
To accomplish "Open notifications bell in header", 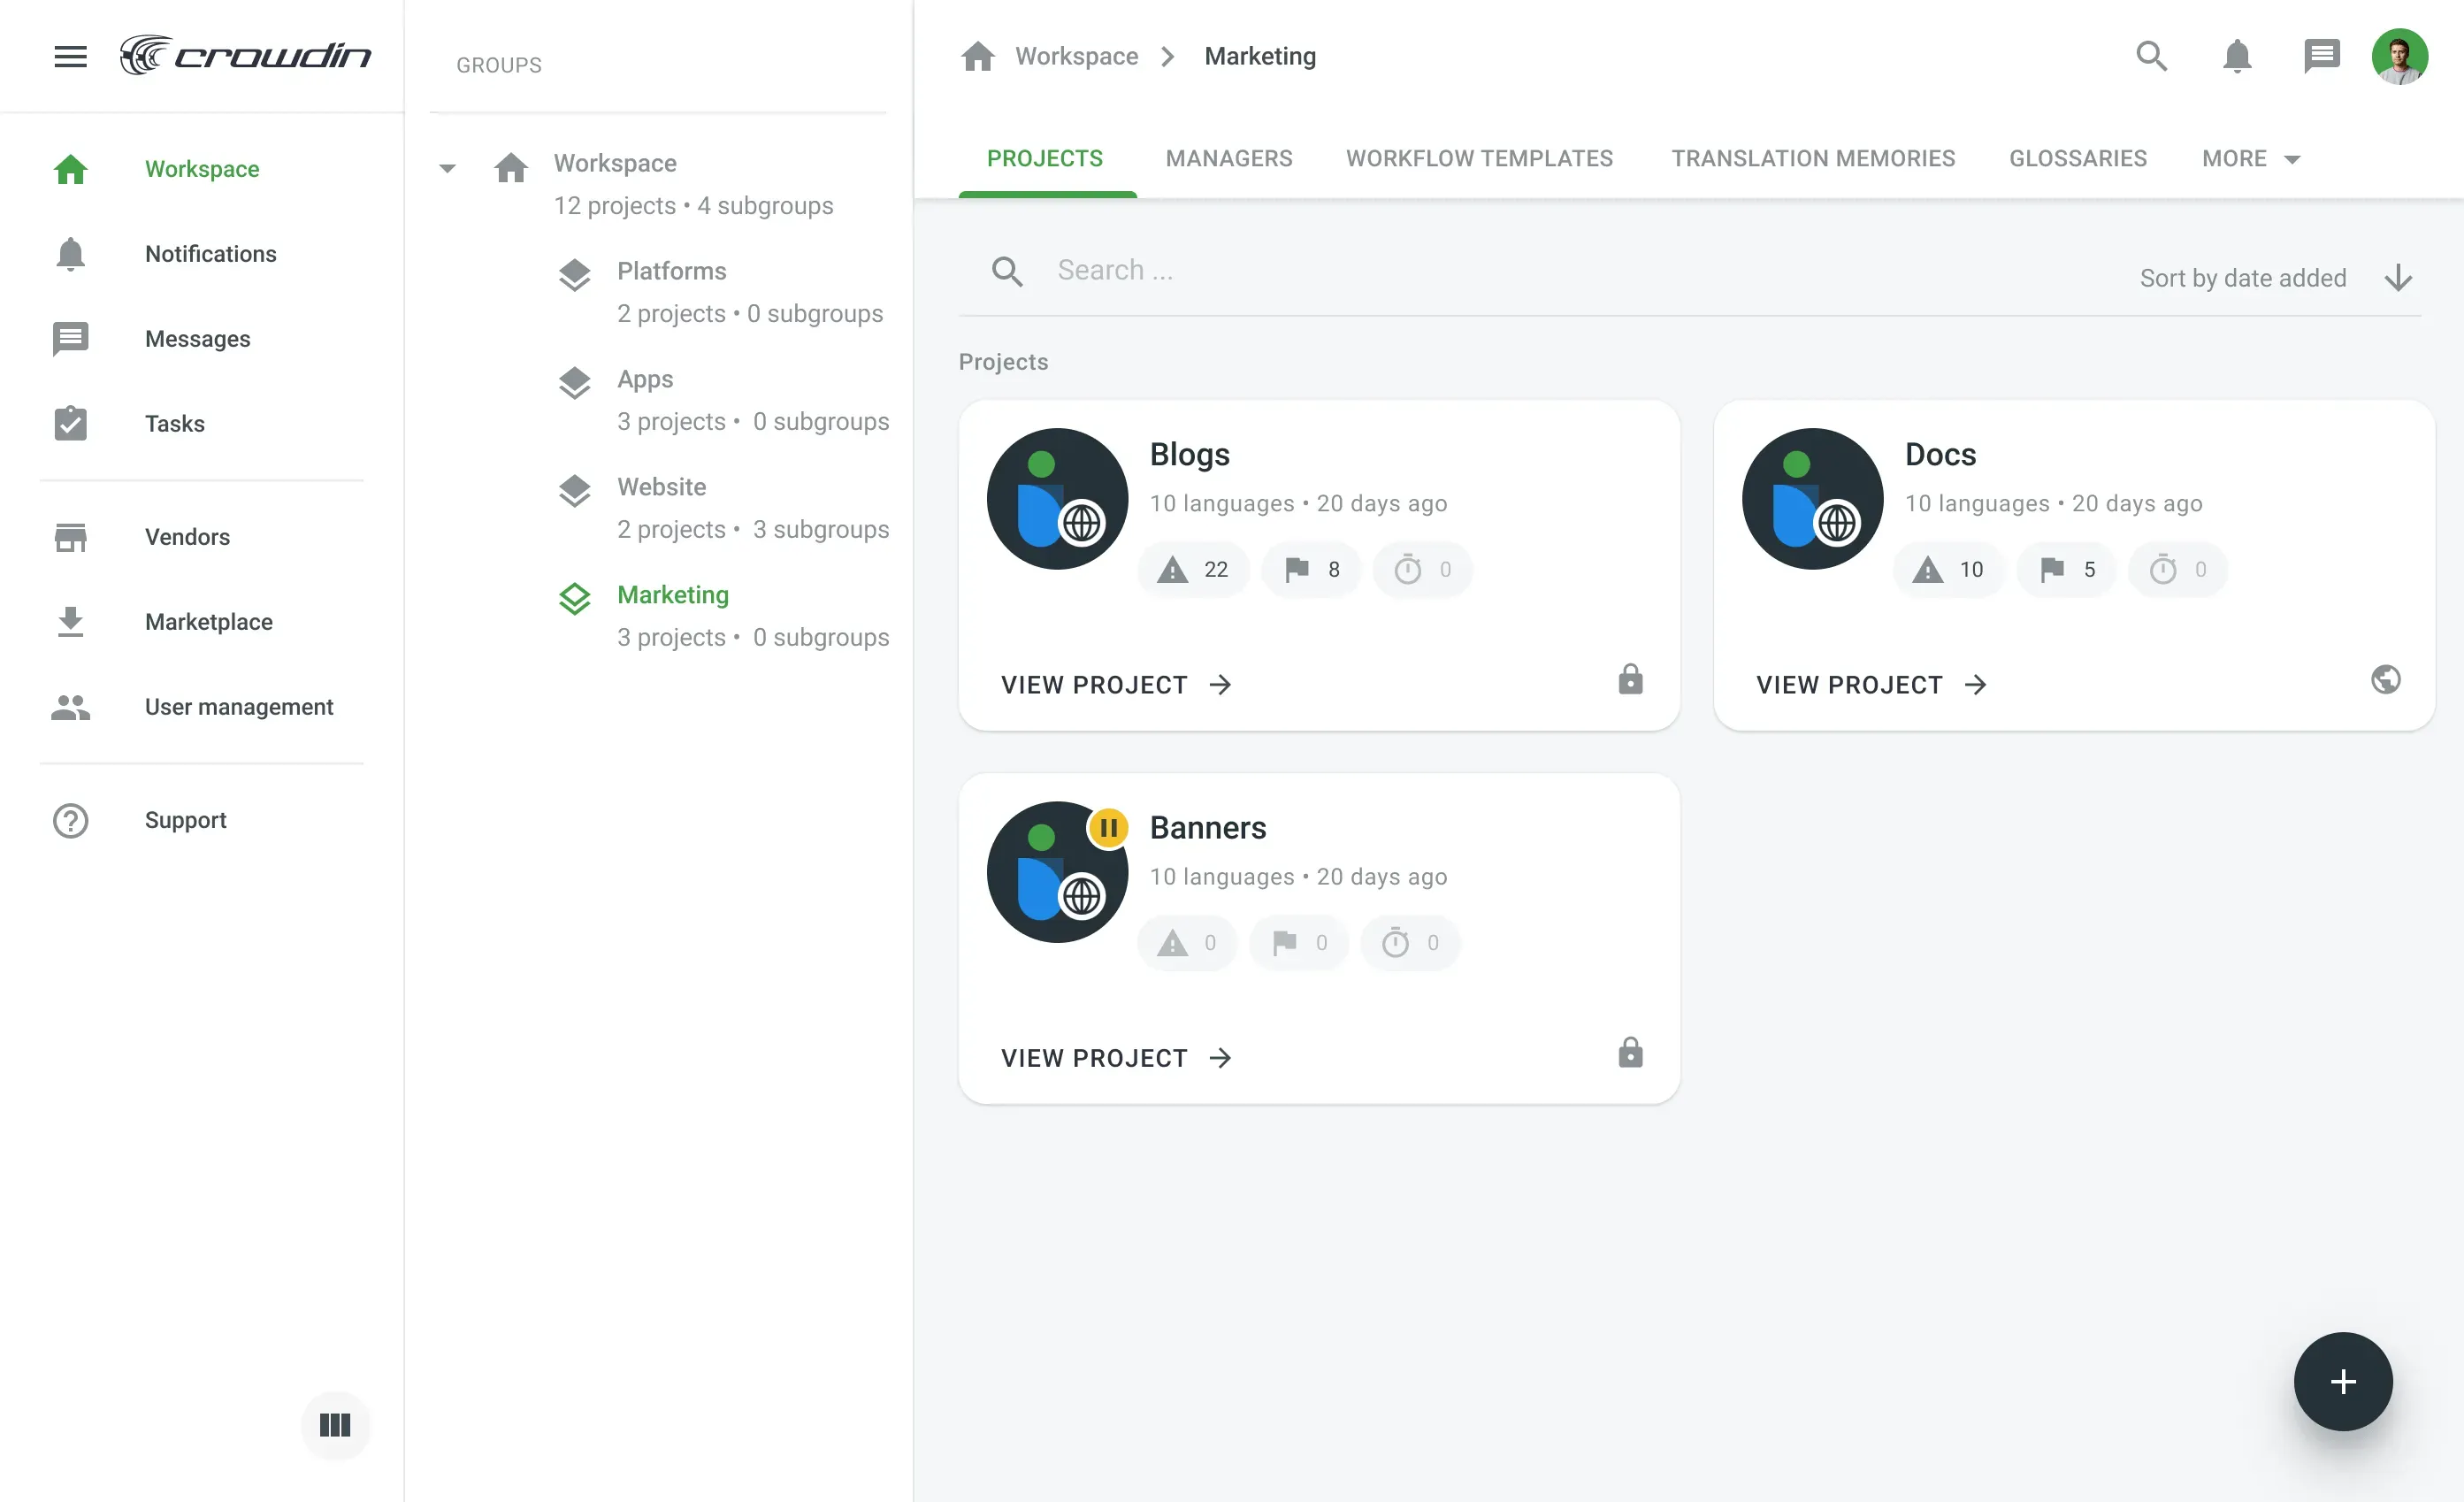I will click(x=2236, y=56).
